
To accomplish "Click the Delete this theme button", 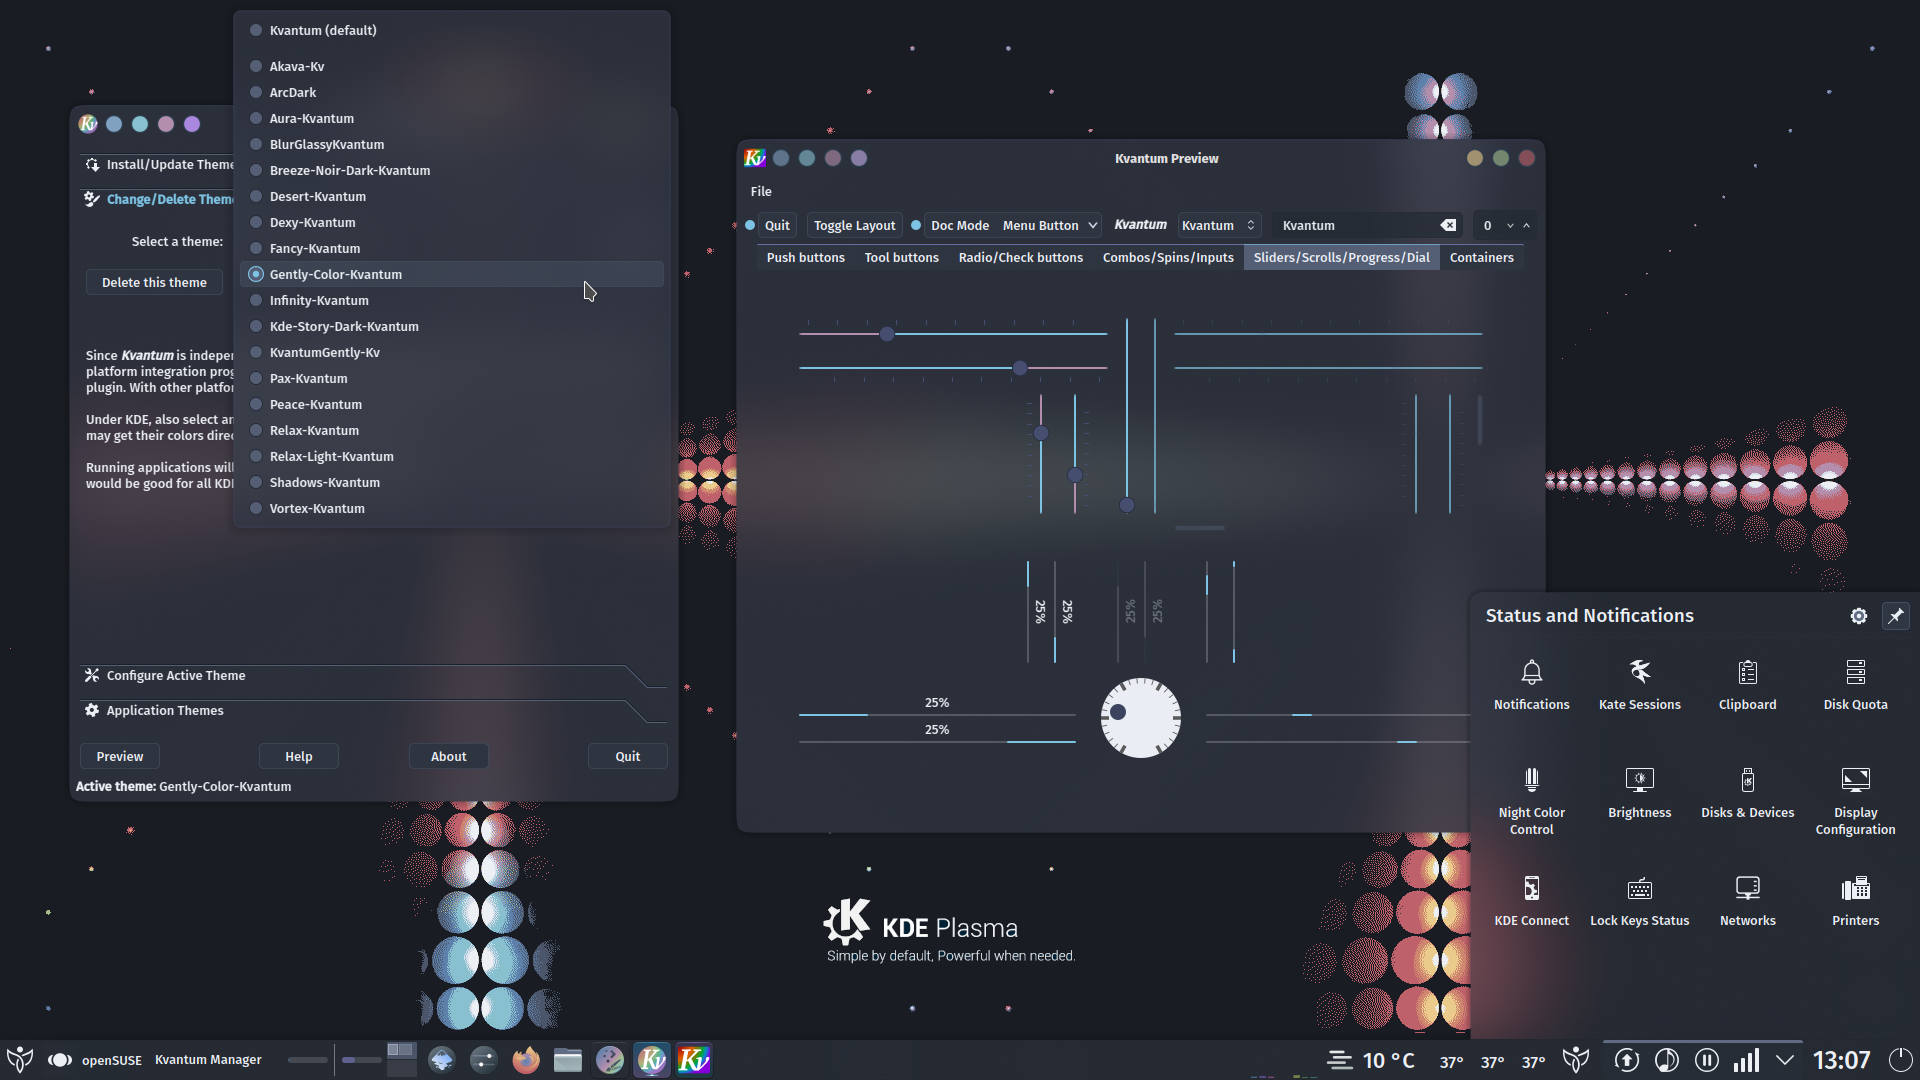I will click(x=154, y=283).
